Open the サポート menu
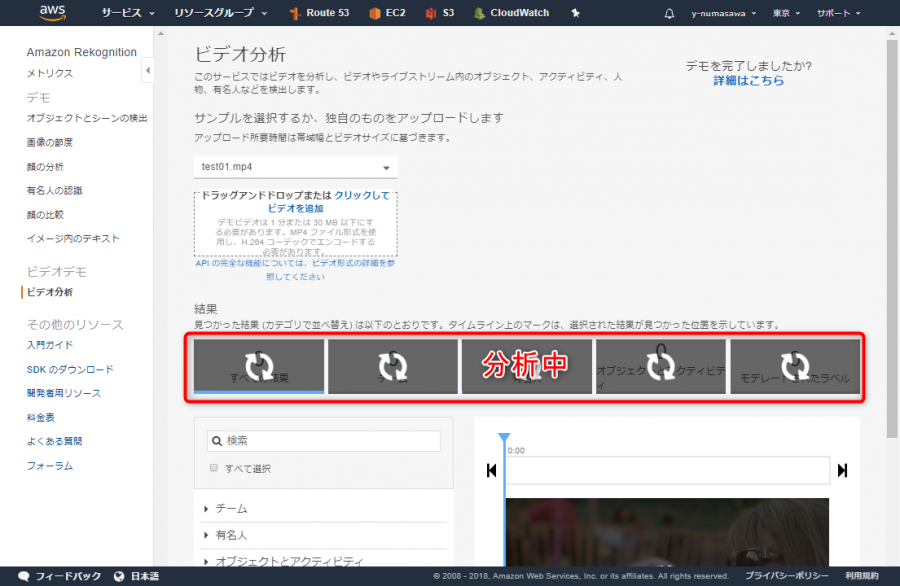 click(x=839, y=13)
